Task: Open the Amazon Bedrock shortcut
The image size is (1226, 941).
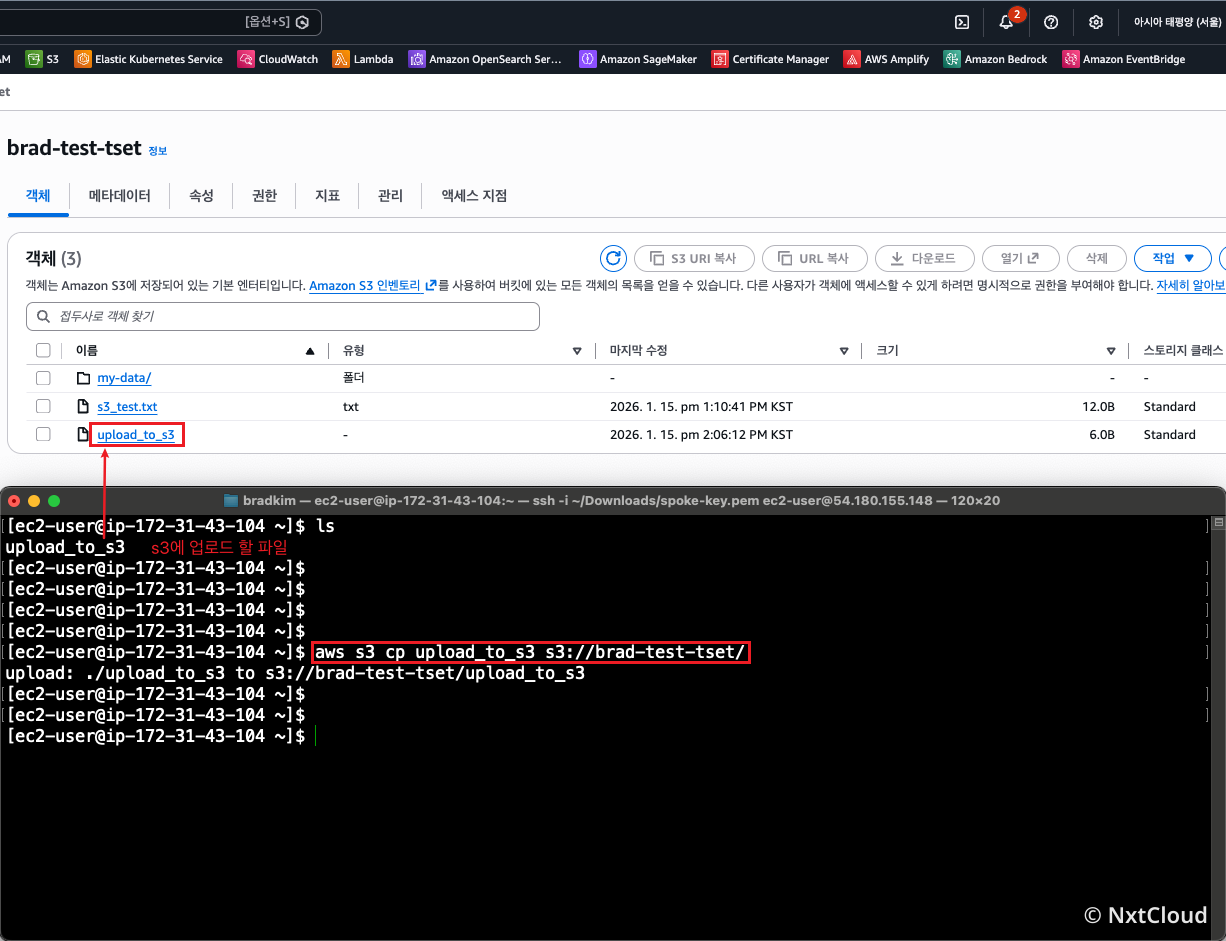Action: click(995, 59)
